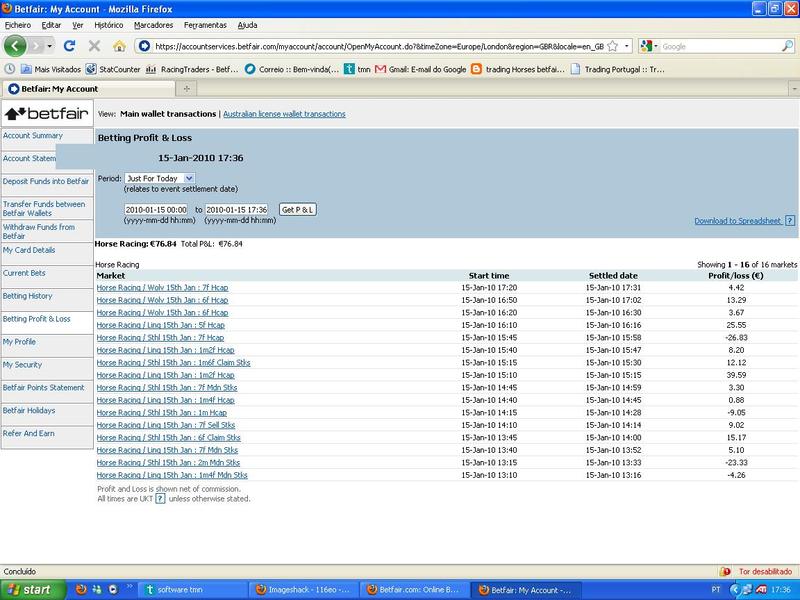Open Refer And Earn in sidebar

tap(29, 434)
